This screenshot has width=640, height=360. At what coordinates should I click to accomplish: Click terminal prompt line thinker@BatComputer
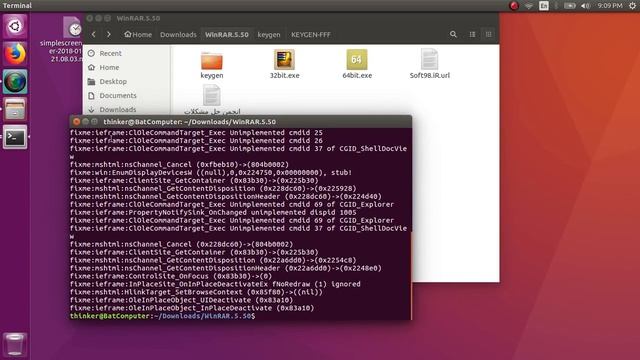pyautogui.click(x=162, y=316)
